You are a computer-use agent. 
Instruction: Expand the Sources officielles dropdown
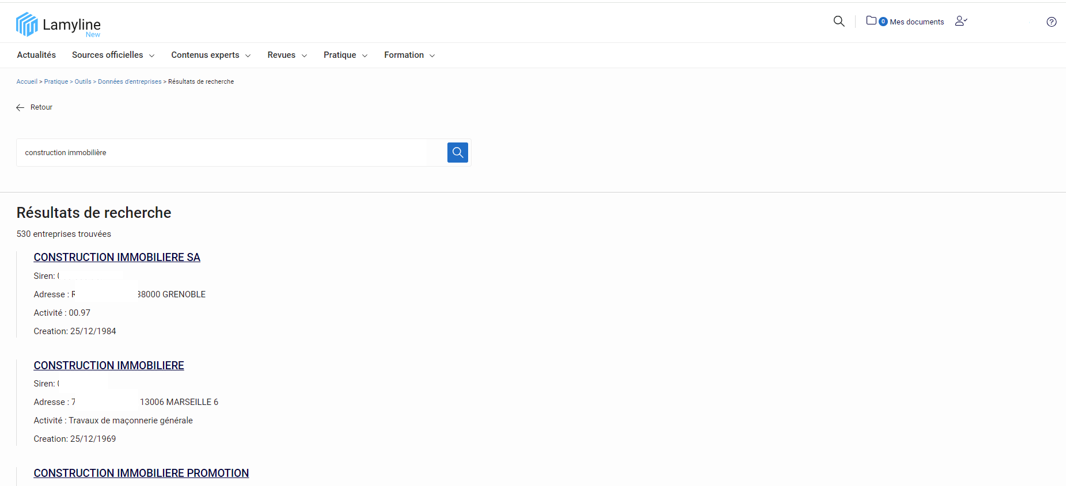112,55
